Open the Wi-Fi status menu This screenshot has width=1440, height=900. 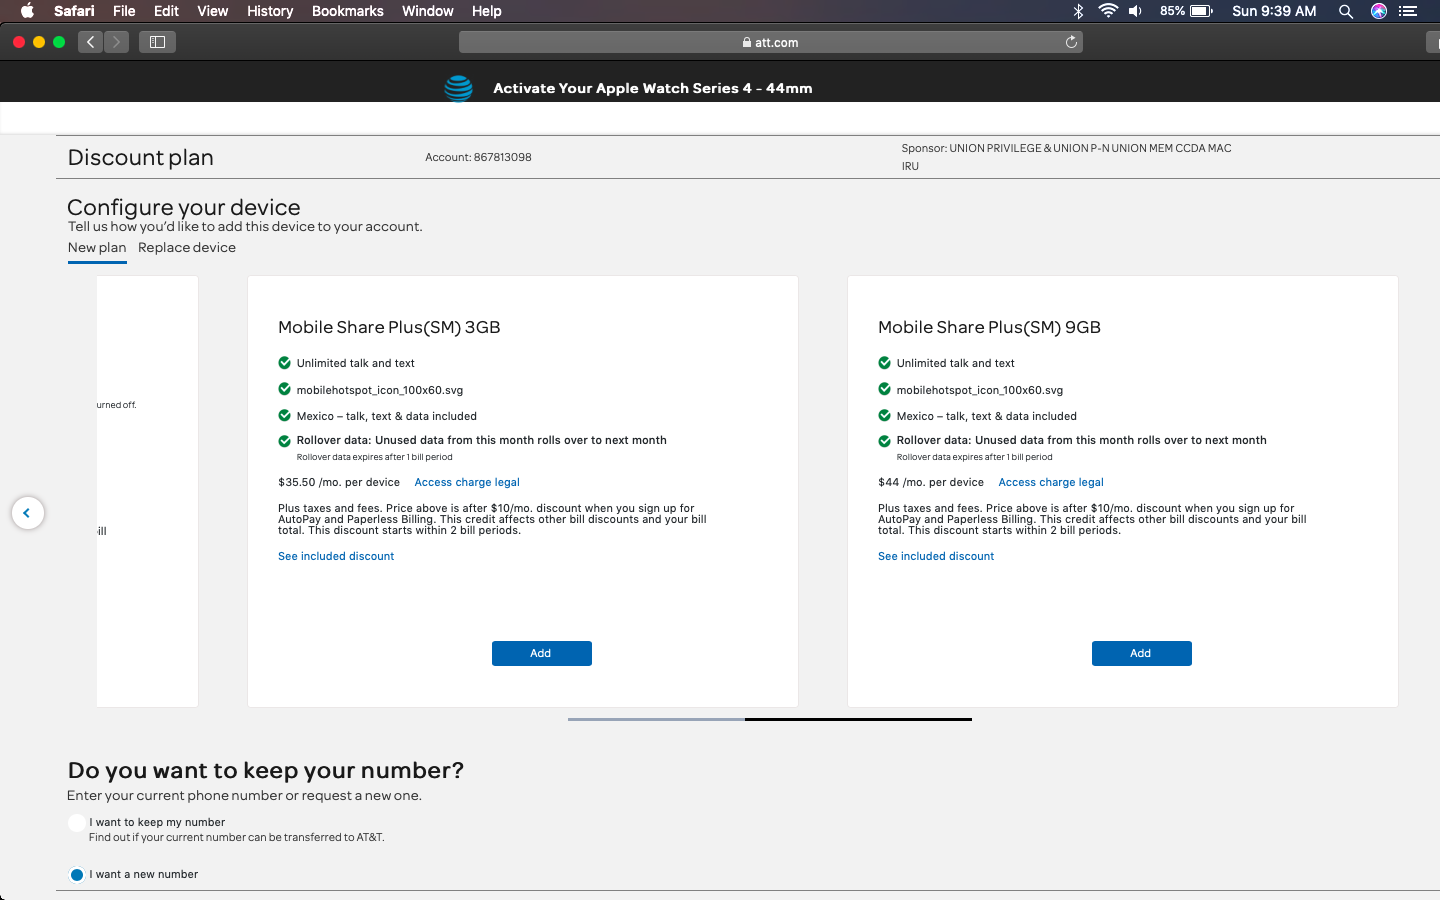click(x=1107, y=11)
